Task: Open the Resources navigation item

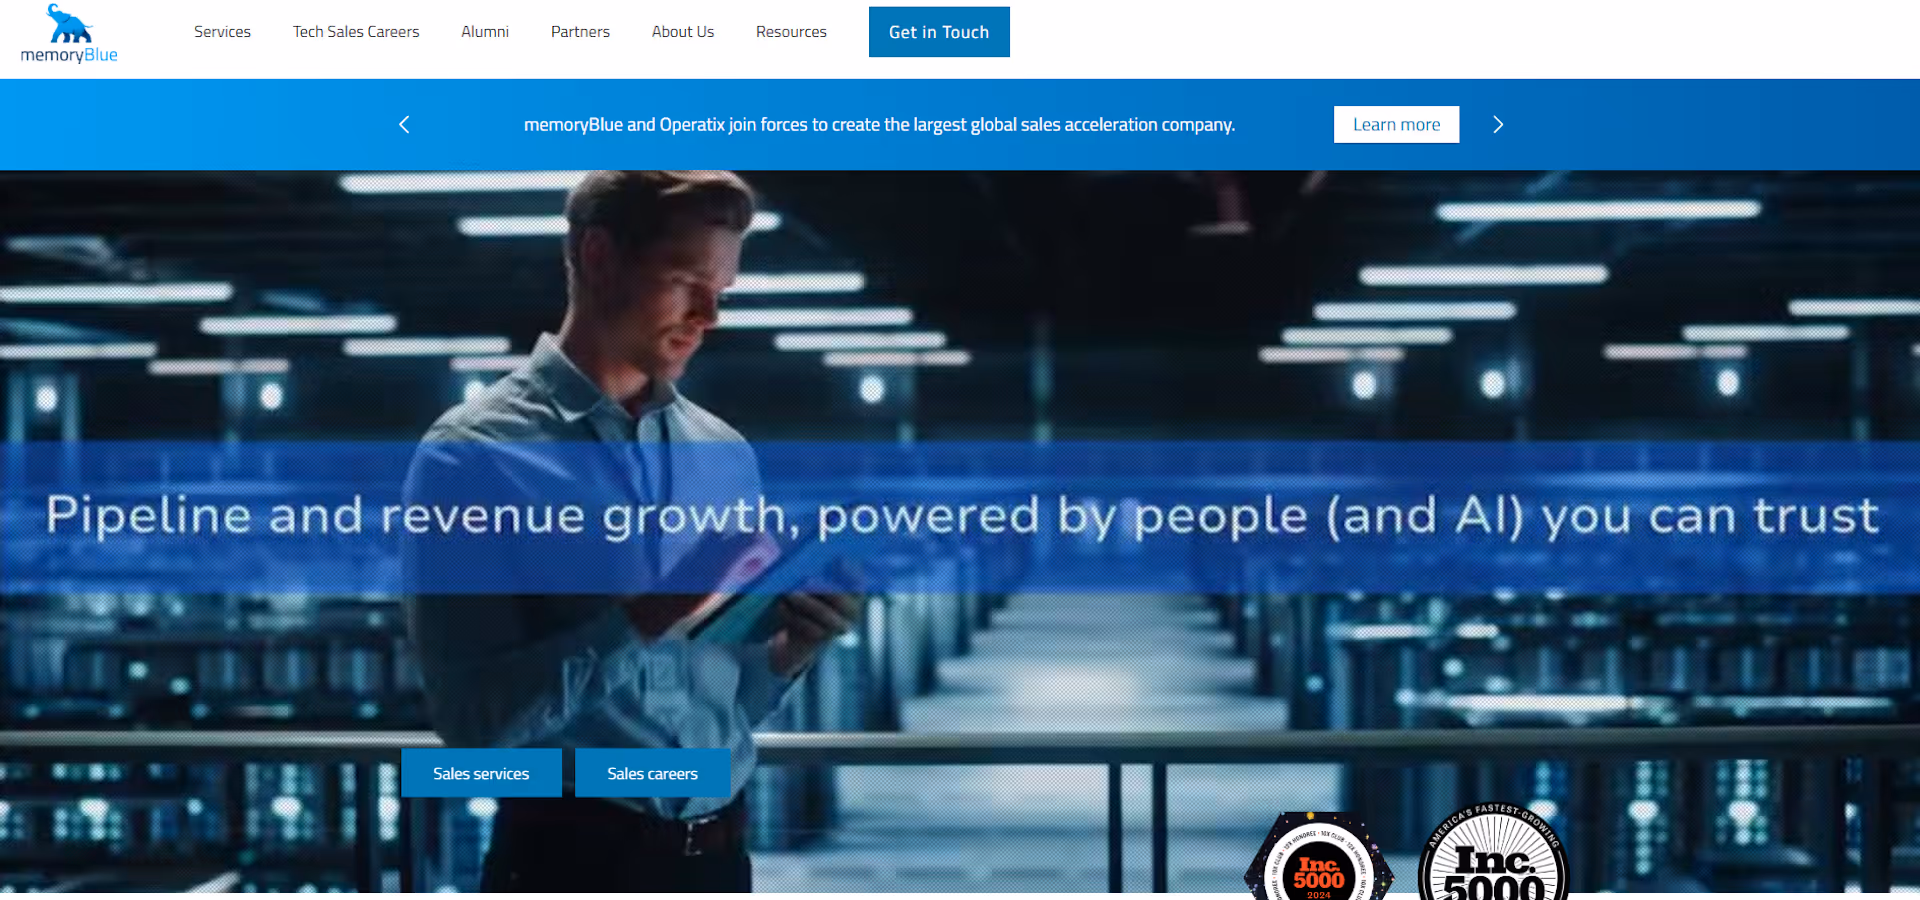Action: click(791, 32)
